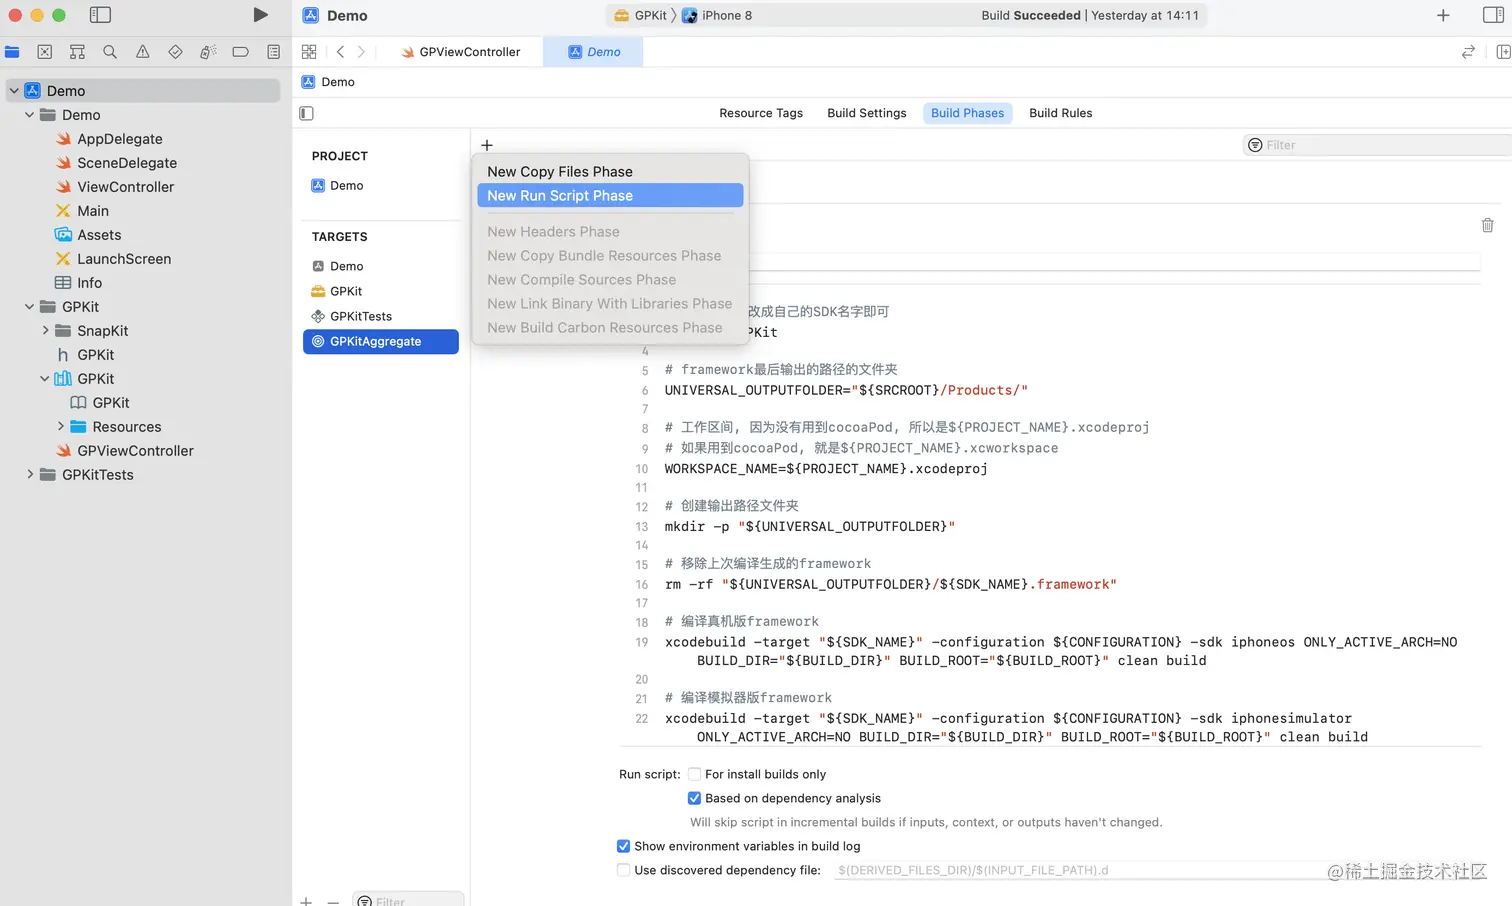
Task: Go back in editor history
Action: click(x=340, y=52)
